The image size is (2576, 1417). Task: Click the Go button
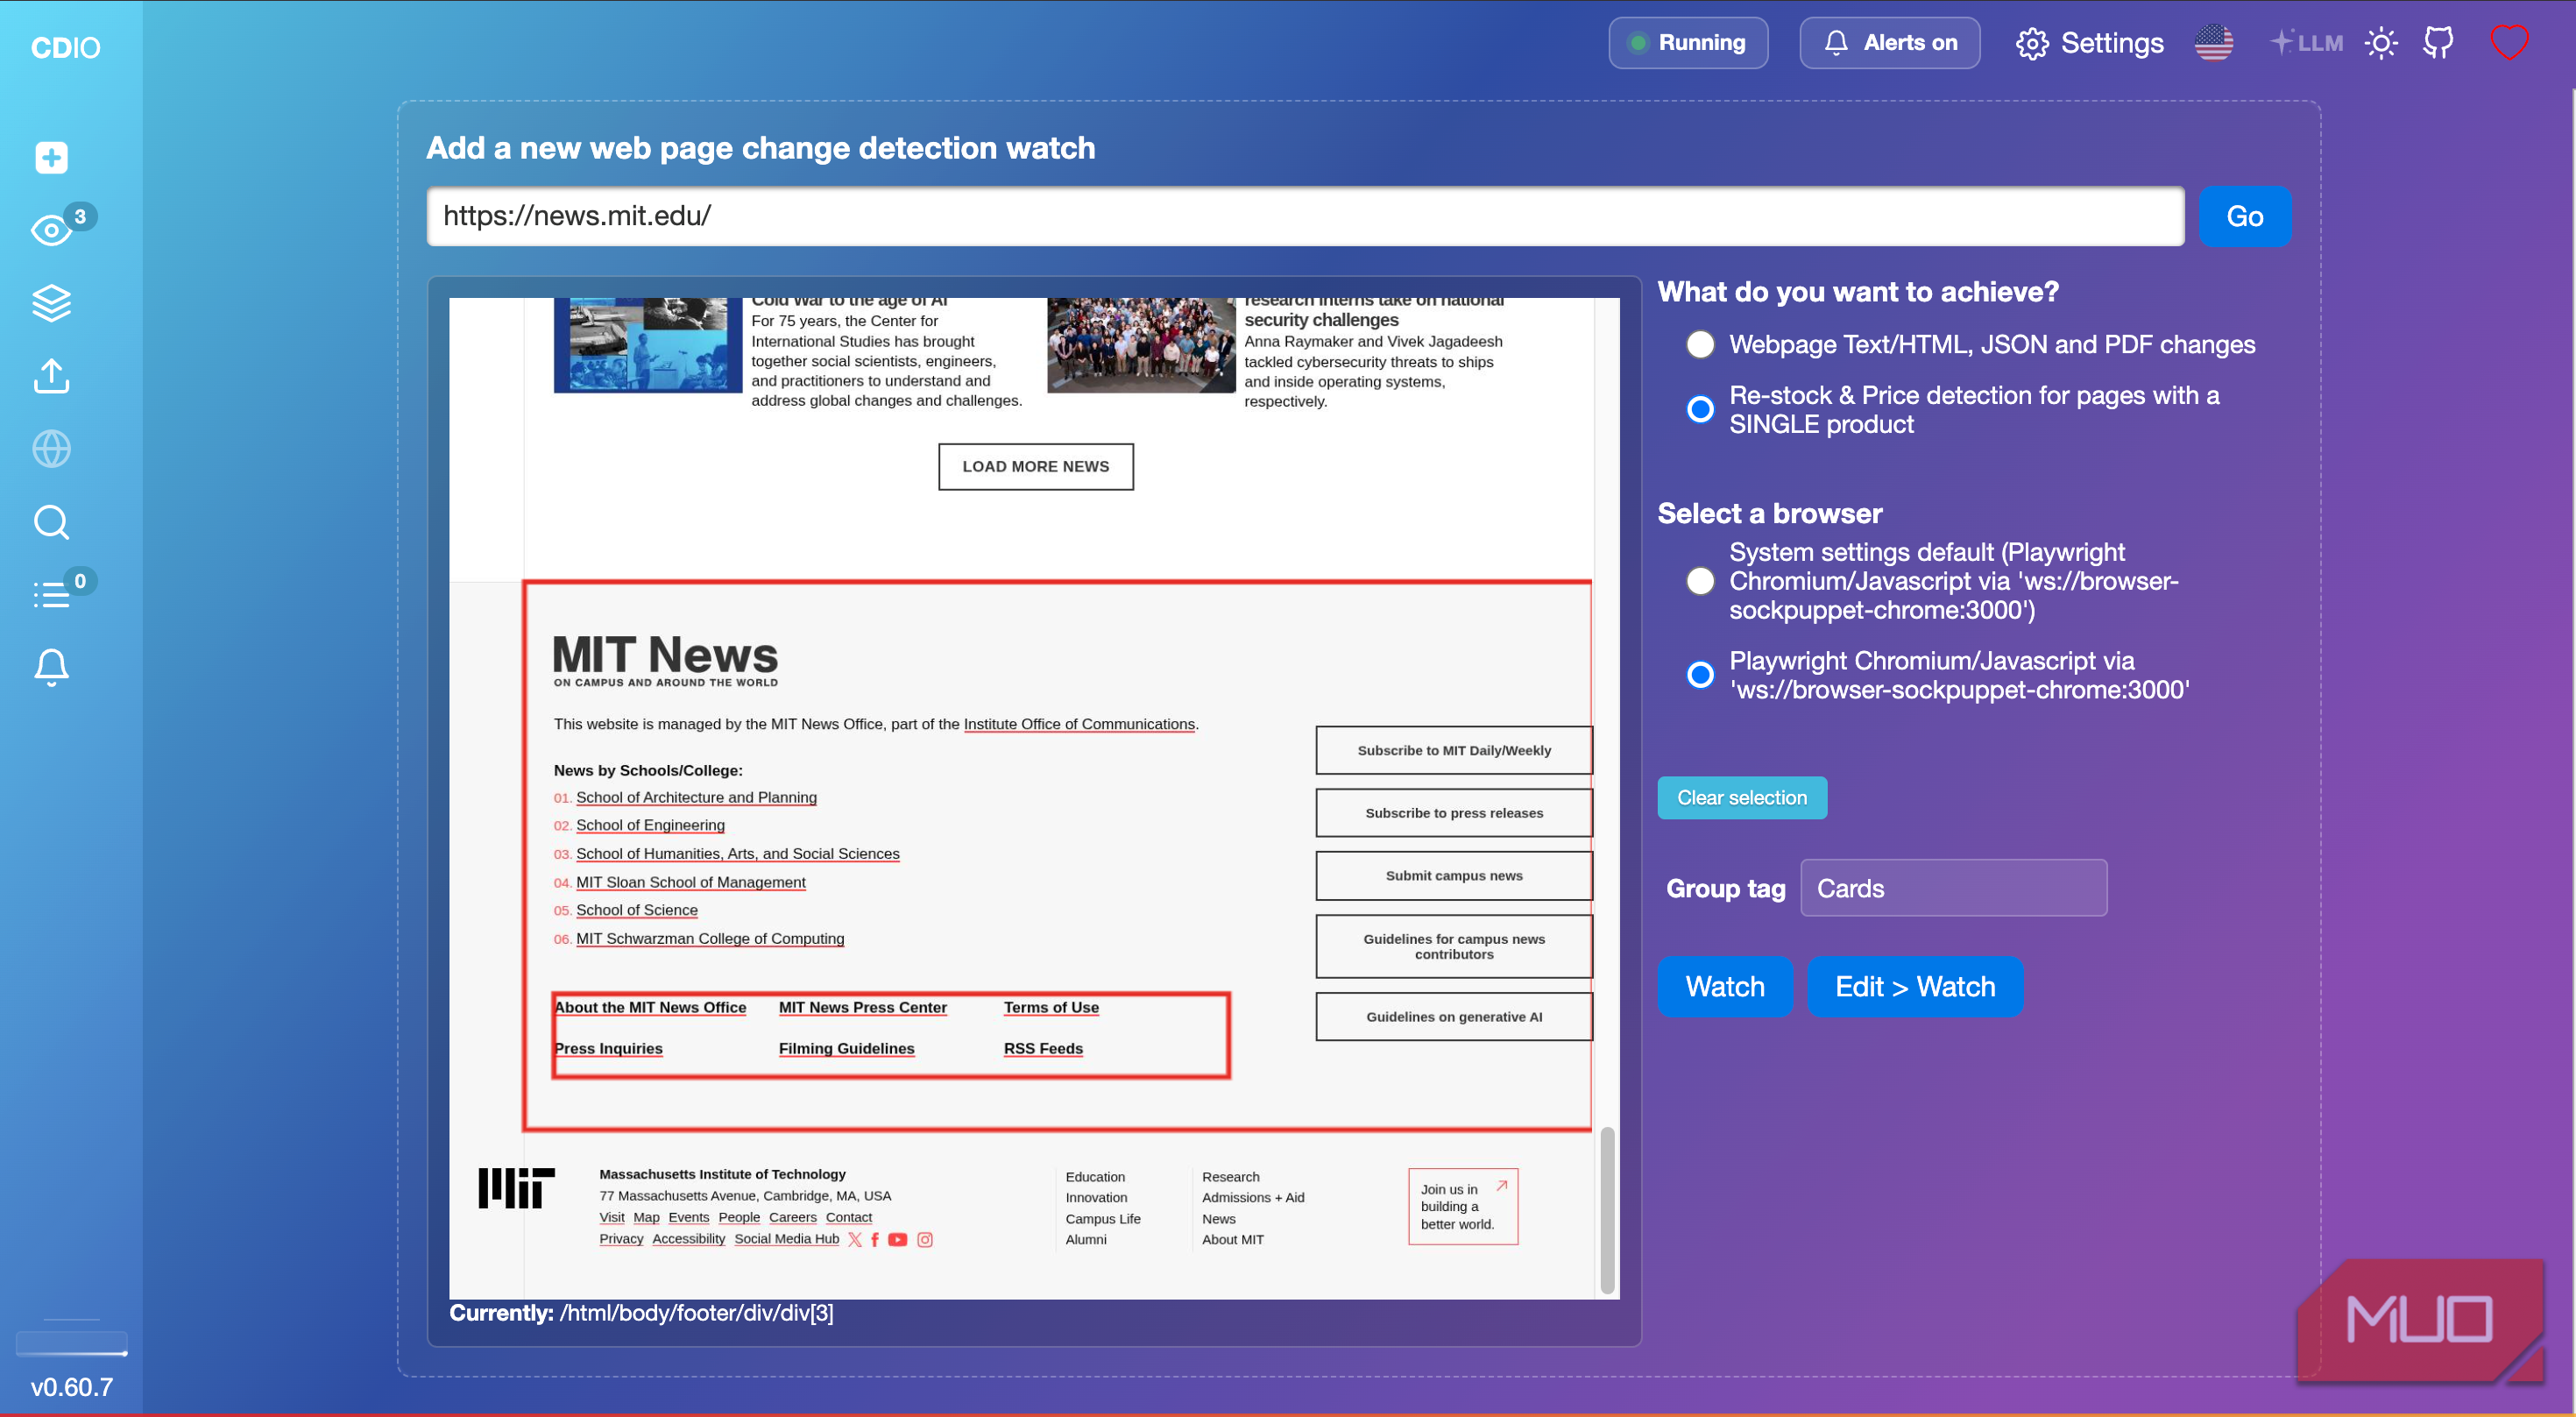click(2244, 216)
